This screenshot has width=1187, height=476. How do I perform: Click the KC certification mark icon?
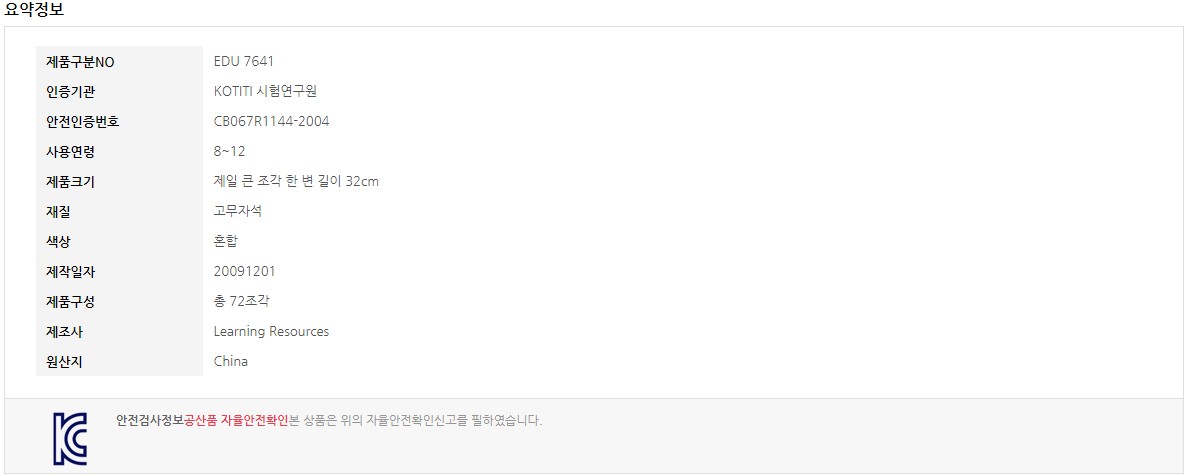[x=70, y=439]
